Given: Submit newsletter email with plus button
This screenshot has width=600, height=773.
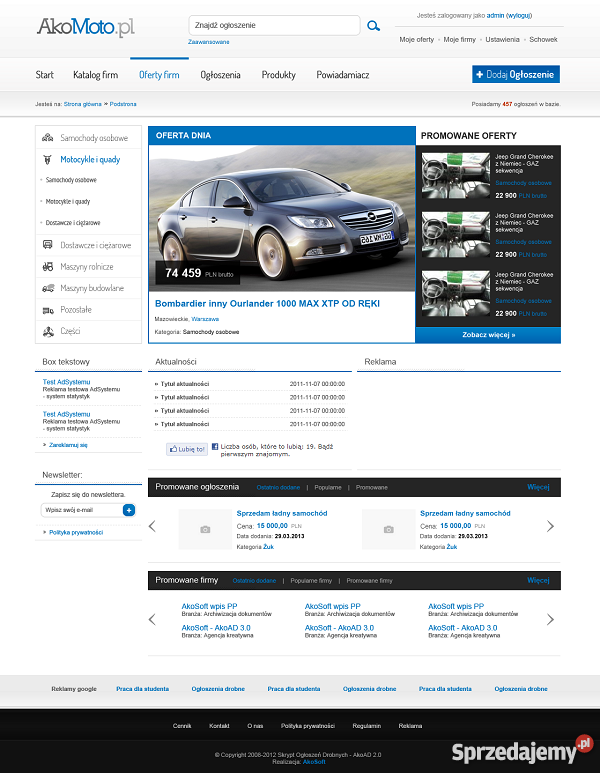Looking at the screenshot, I should pyautogui.click(x=129, y=510).
